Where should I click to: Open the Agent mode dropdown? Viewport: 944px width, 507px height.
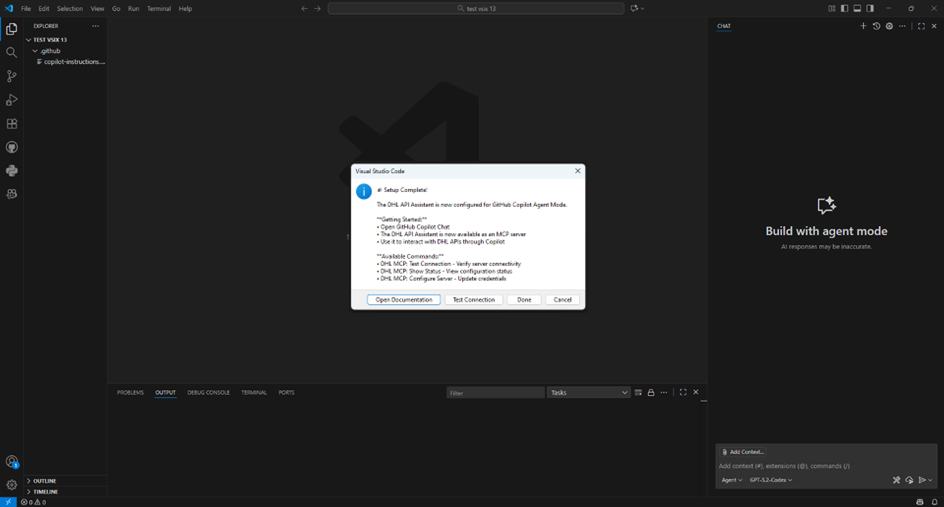coord(732,480)
